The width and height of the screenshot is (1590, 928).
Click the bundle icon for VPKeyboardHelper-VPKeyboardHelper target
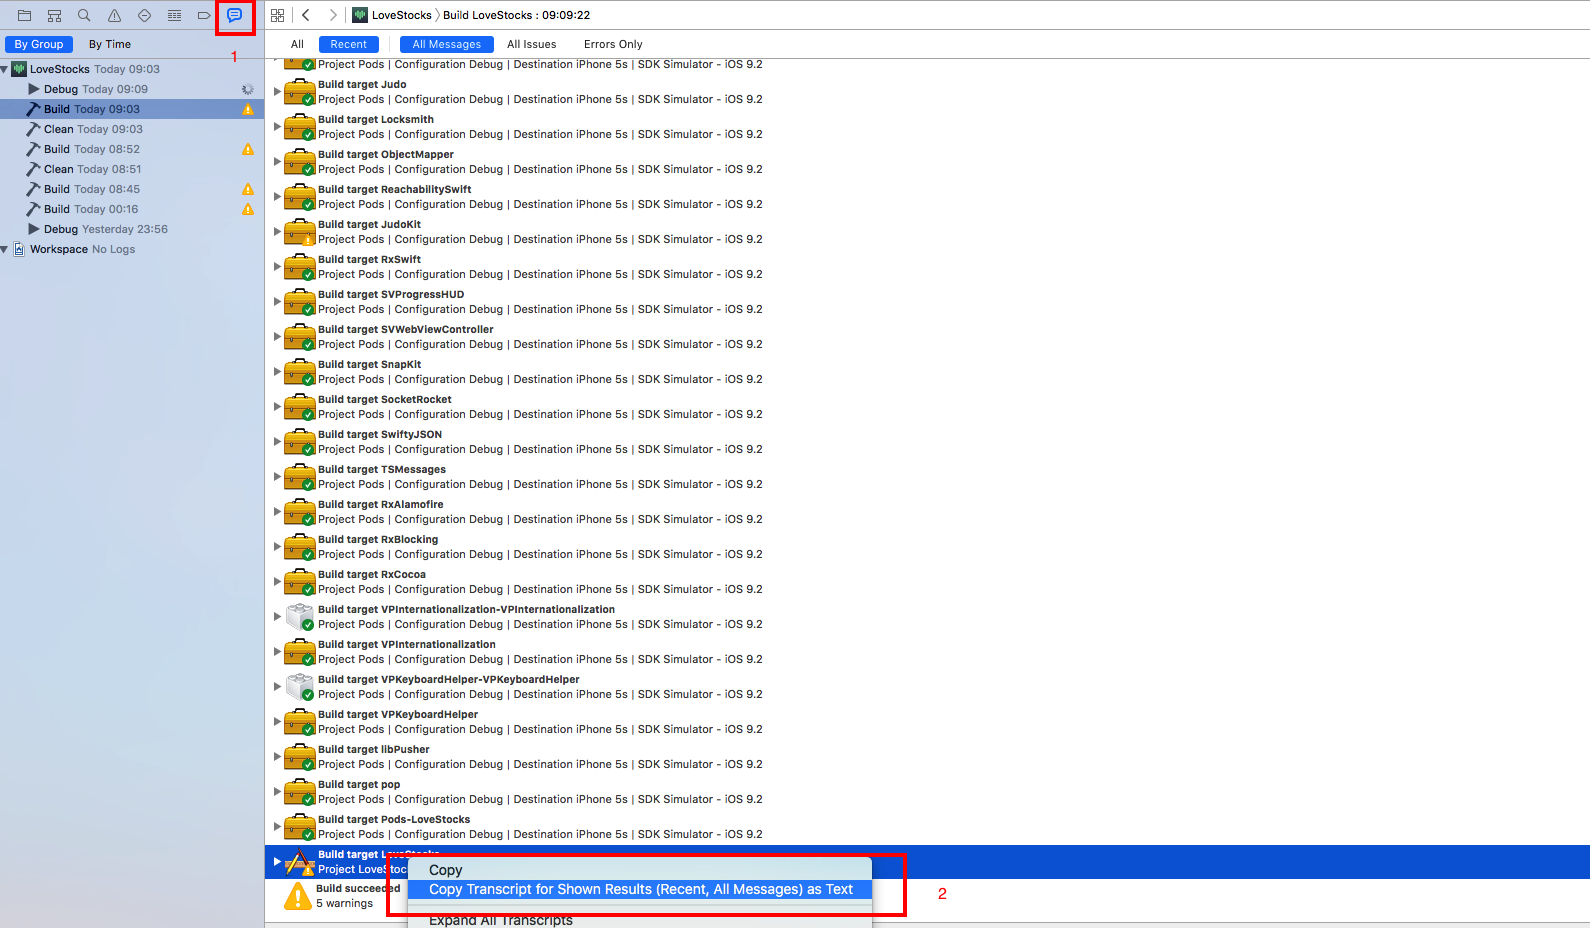pyautogui.click(x=300, y=687)
